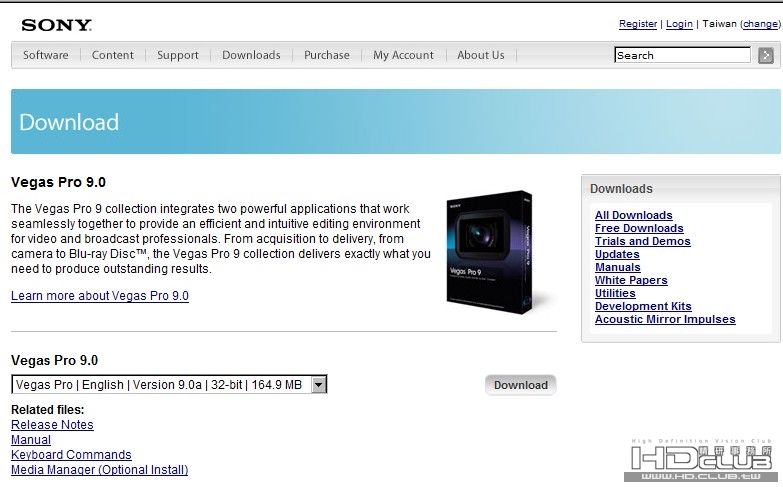Click the Register link
Screen dimensions: 783x487
(638, 23)
